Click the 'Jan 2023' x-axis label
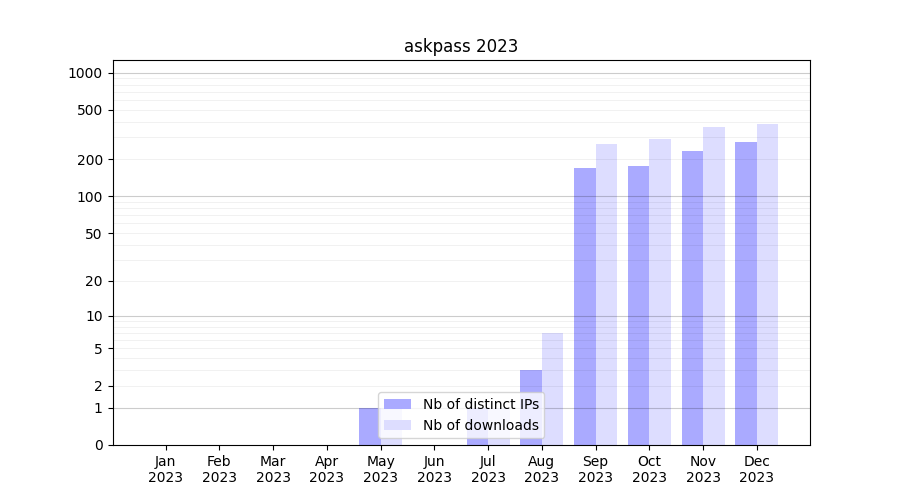Screen dimensions: 900x500 [x=166, y=469]
